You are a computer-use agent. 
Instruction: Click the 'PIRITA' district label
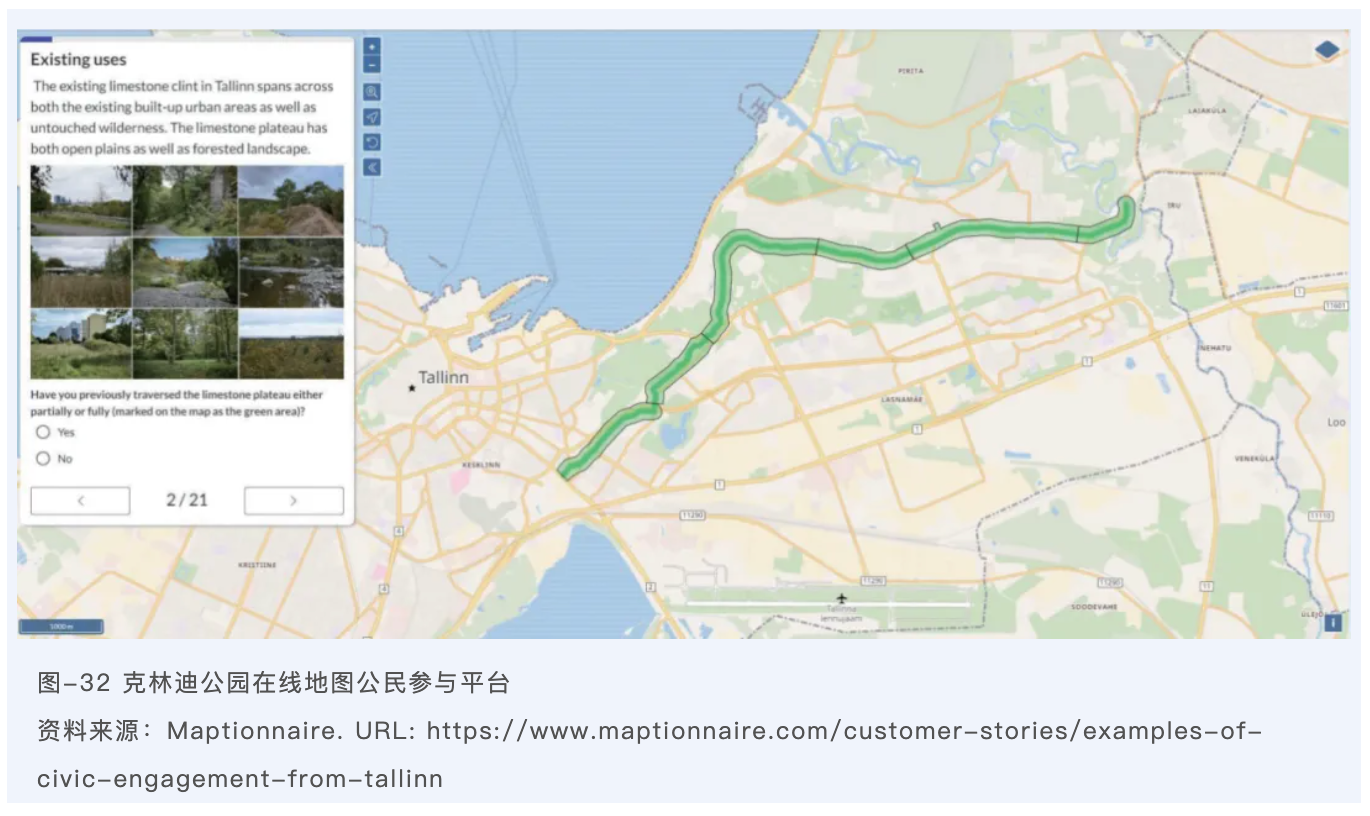point(910,71)
